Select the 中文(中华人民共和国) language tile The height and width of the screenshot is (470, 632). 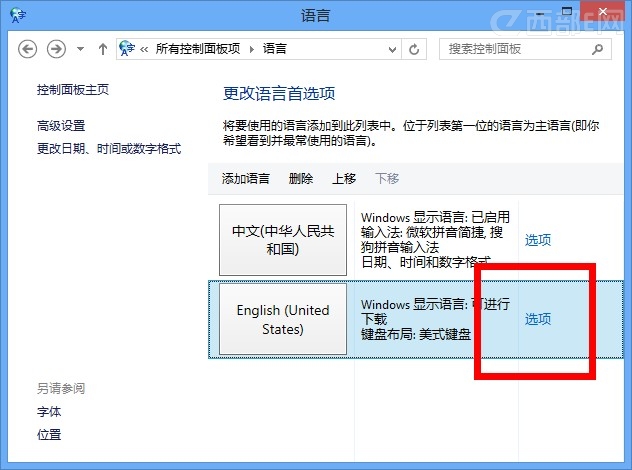pos(283,240)
